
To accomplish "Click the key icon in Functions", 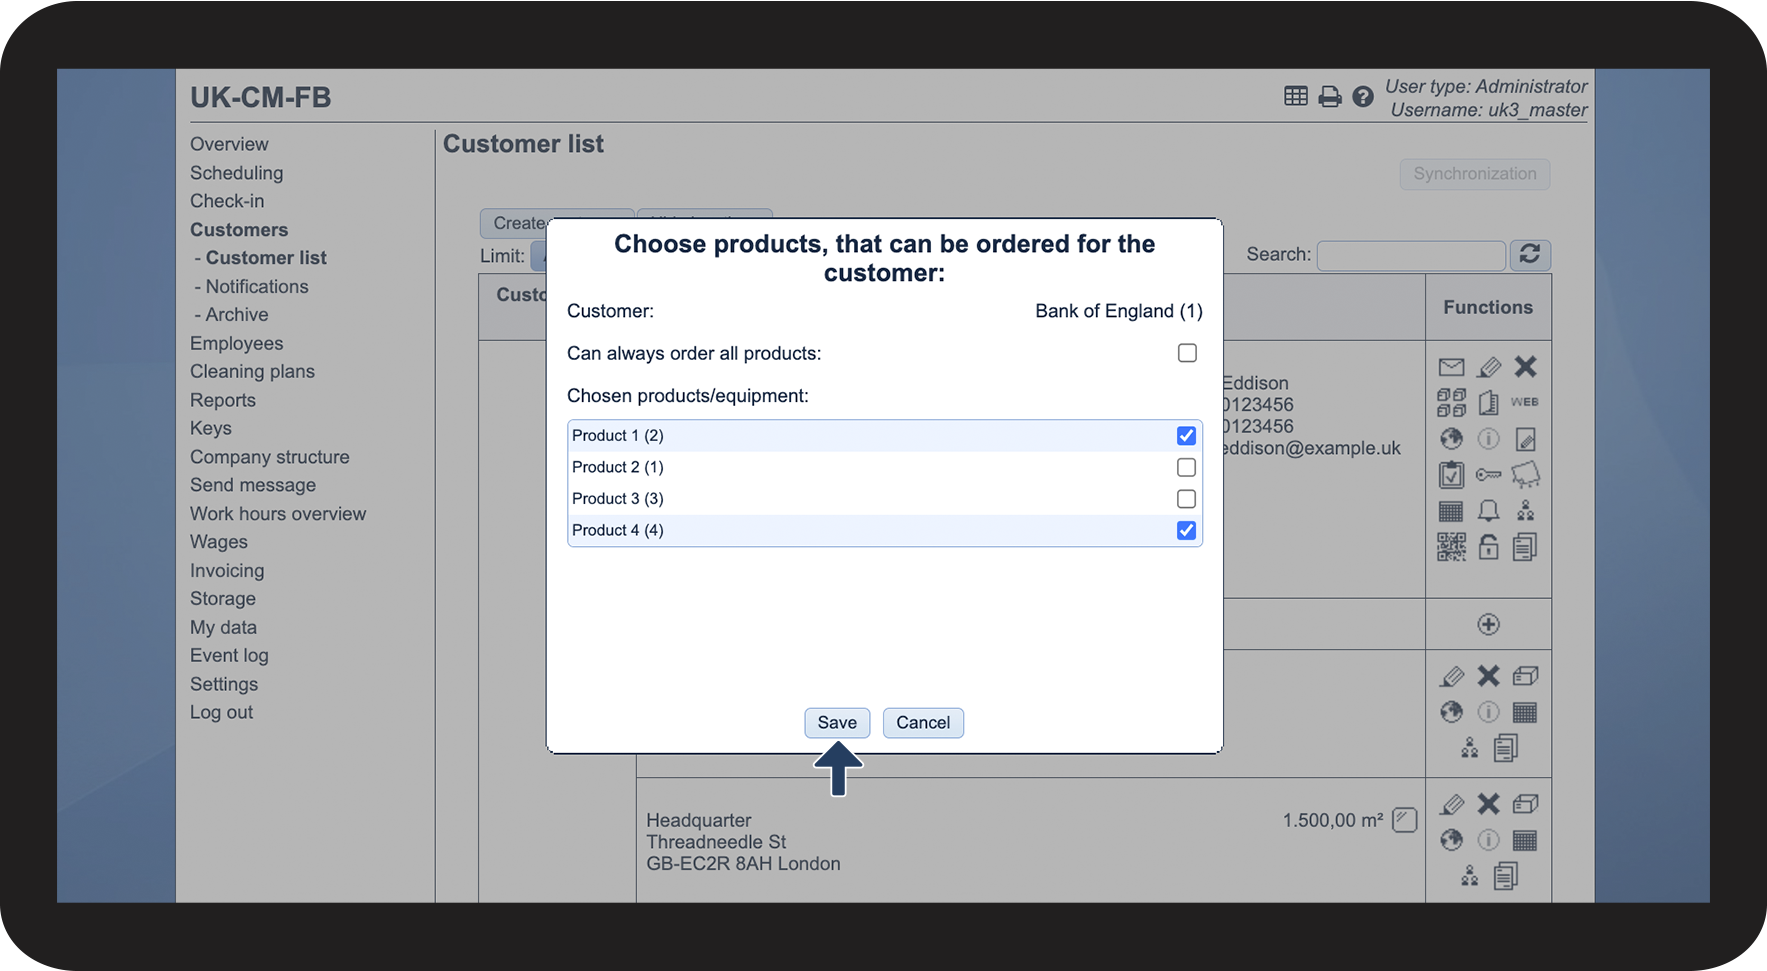I will pyautogui.click(x=1488, y=475).
